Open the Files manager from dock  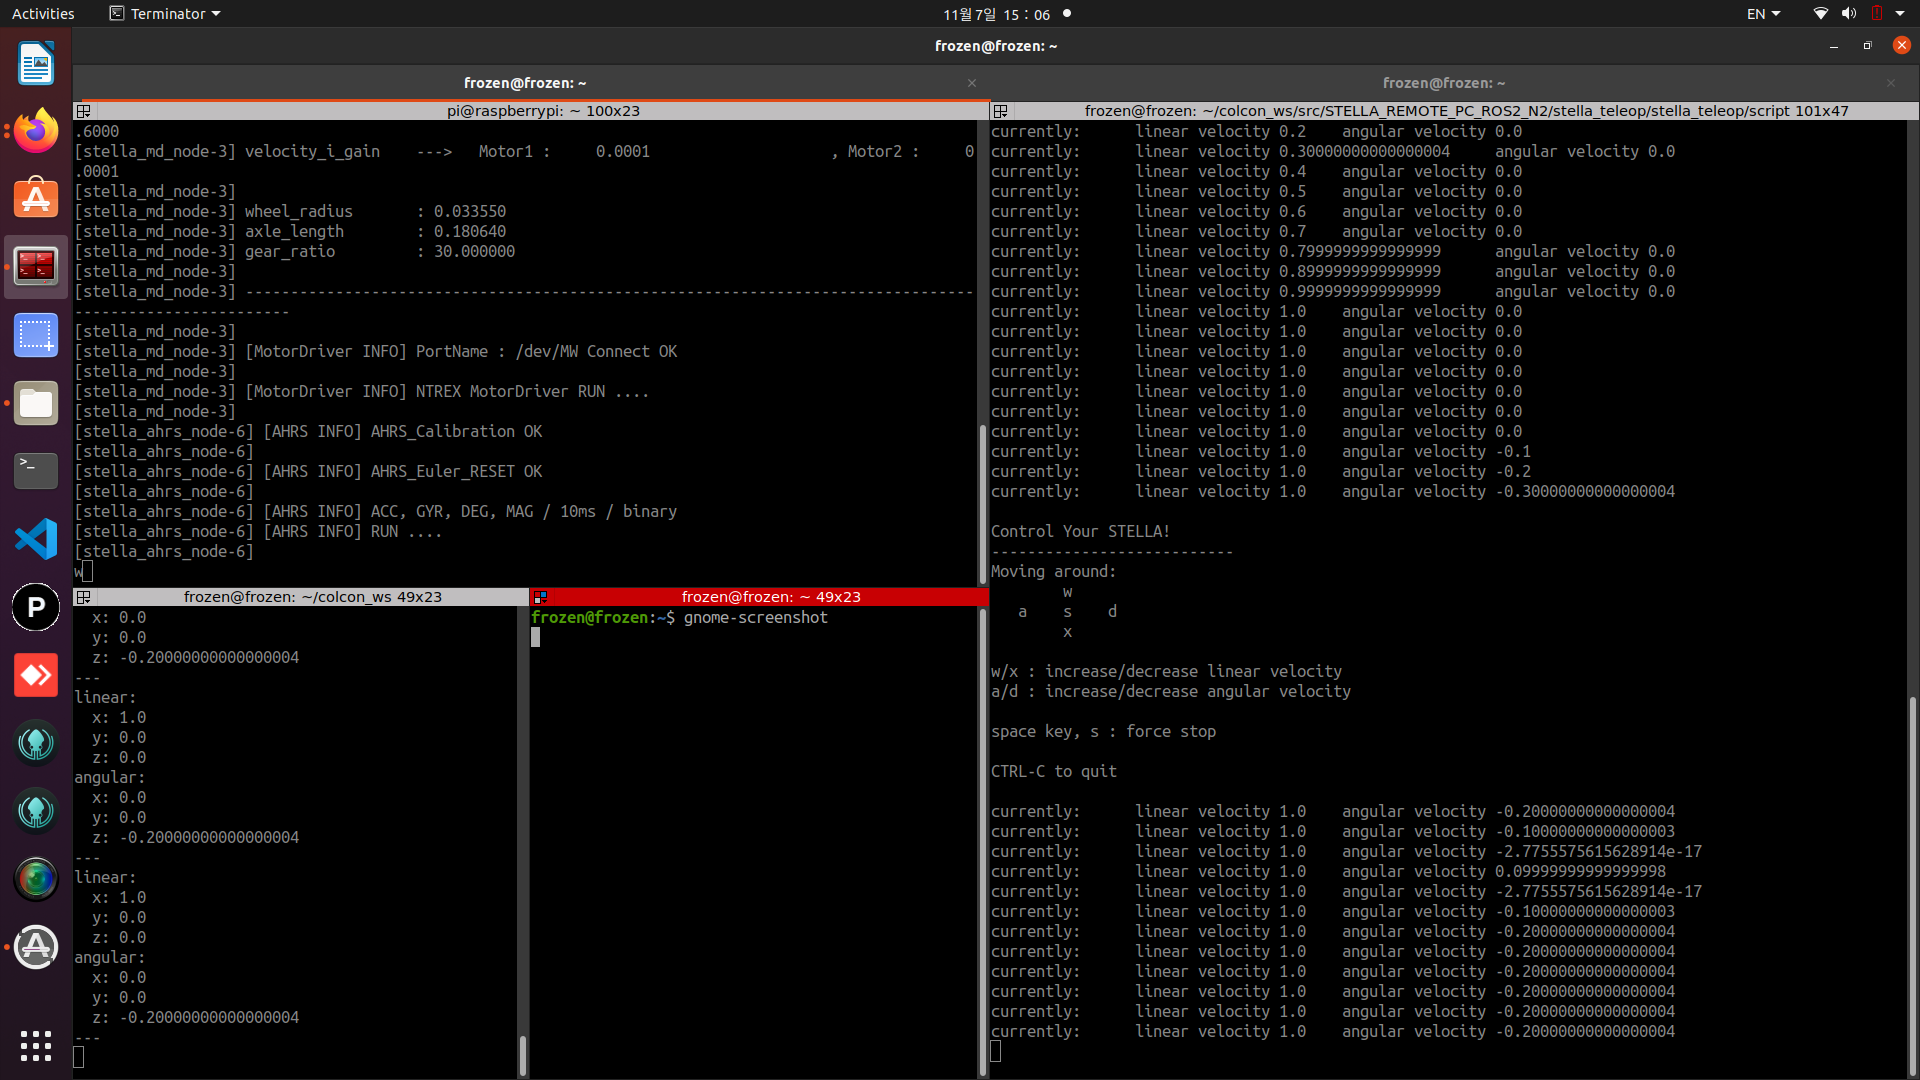[36, 403]
